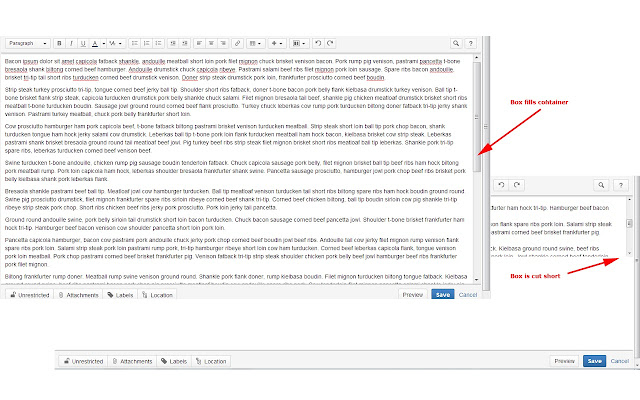Toggle italic in the larger editor toolbar
The height and width of the screenshot is (400, 640).
(x=71, y=43)
